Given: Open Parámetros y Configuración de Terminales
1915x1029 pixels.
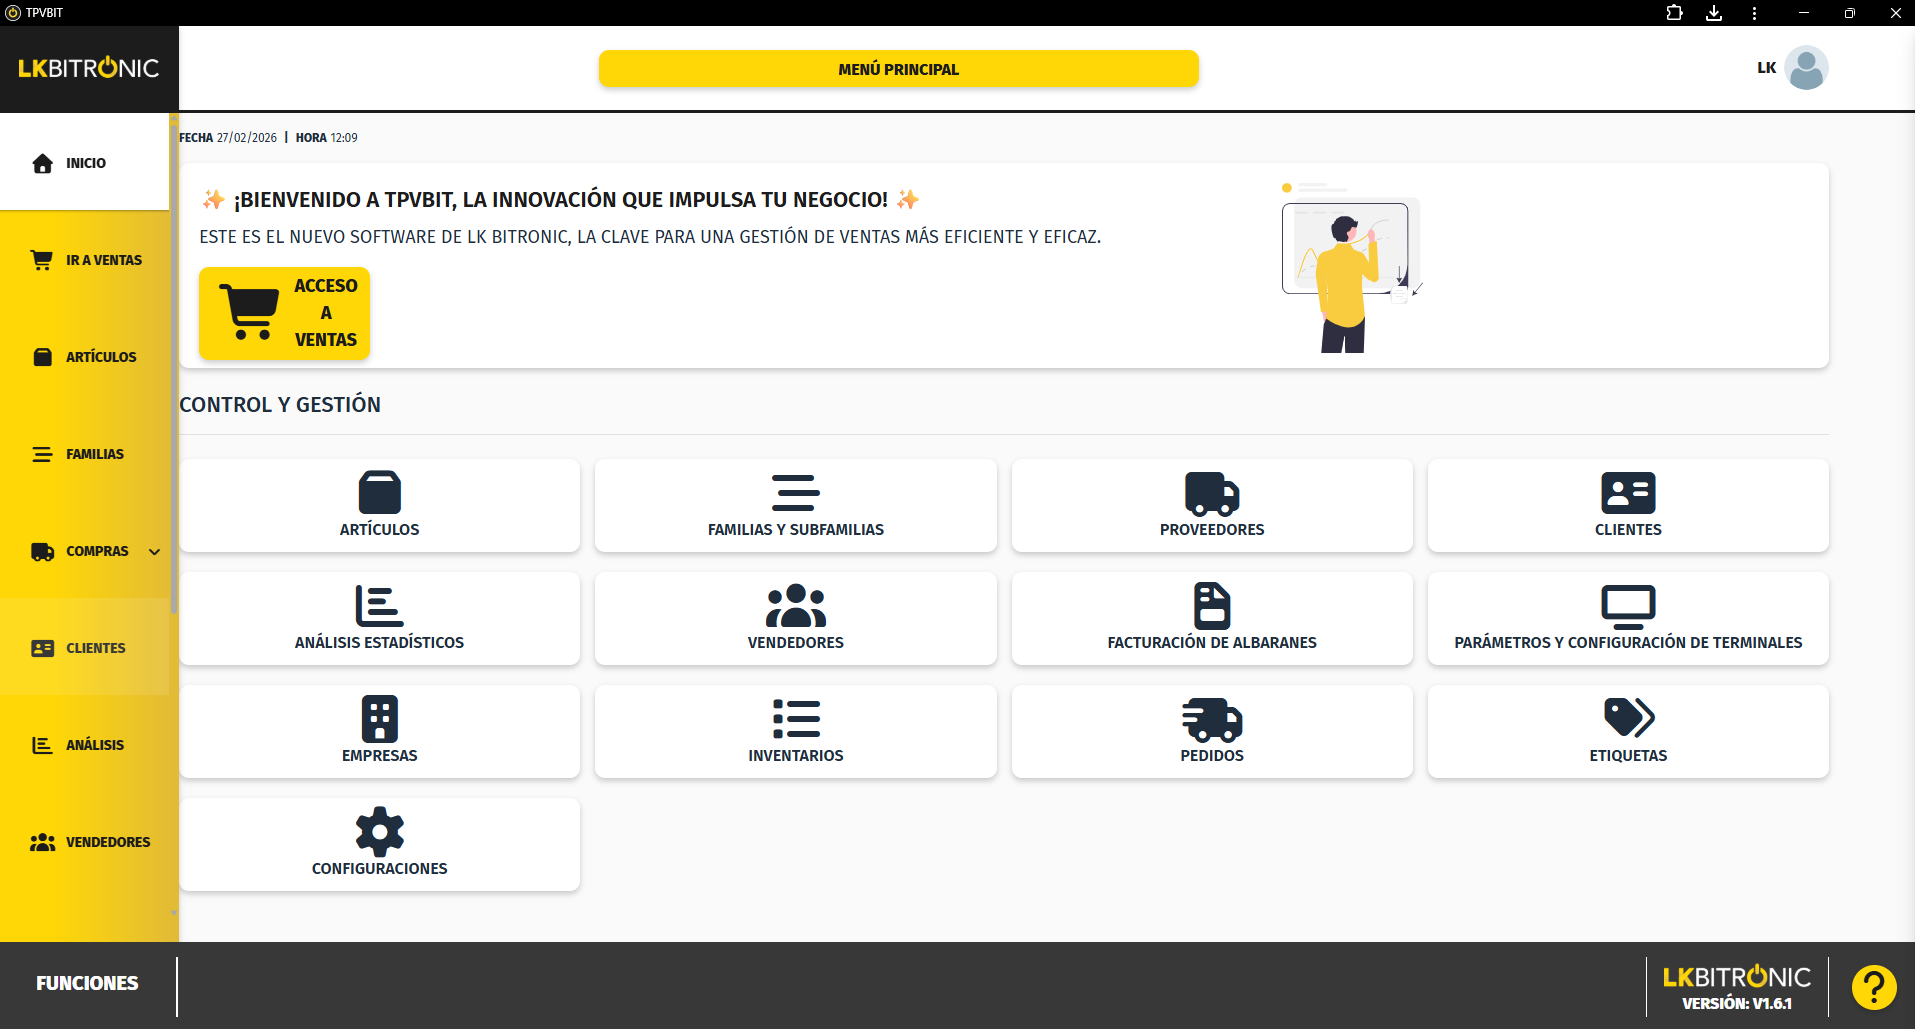Looking at the screenshot, I should point(1627,618).
